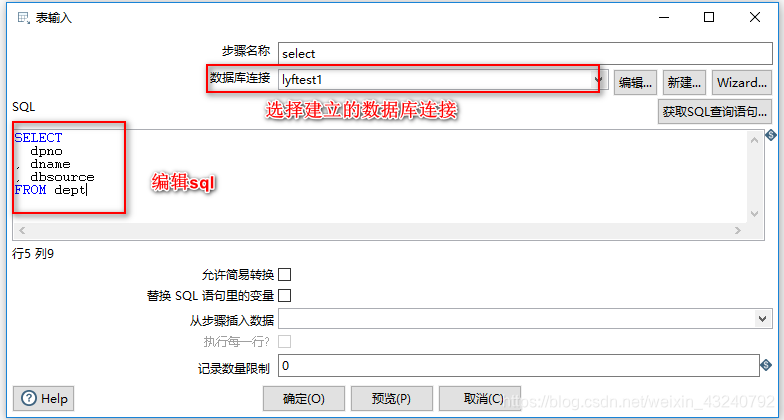The width and height of the screenshot is (784, 420).
Task: Click the 步骤名称 field containing select
Action: click(x=525, y=54)
